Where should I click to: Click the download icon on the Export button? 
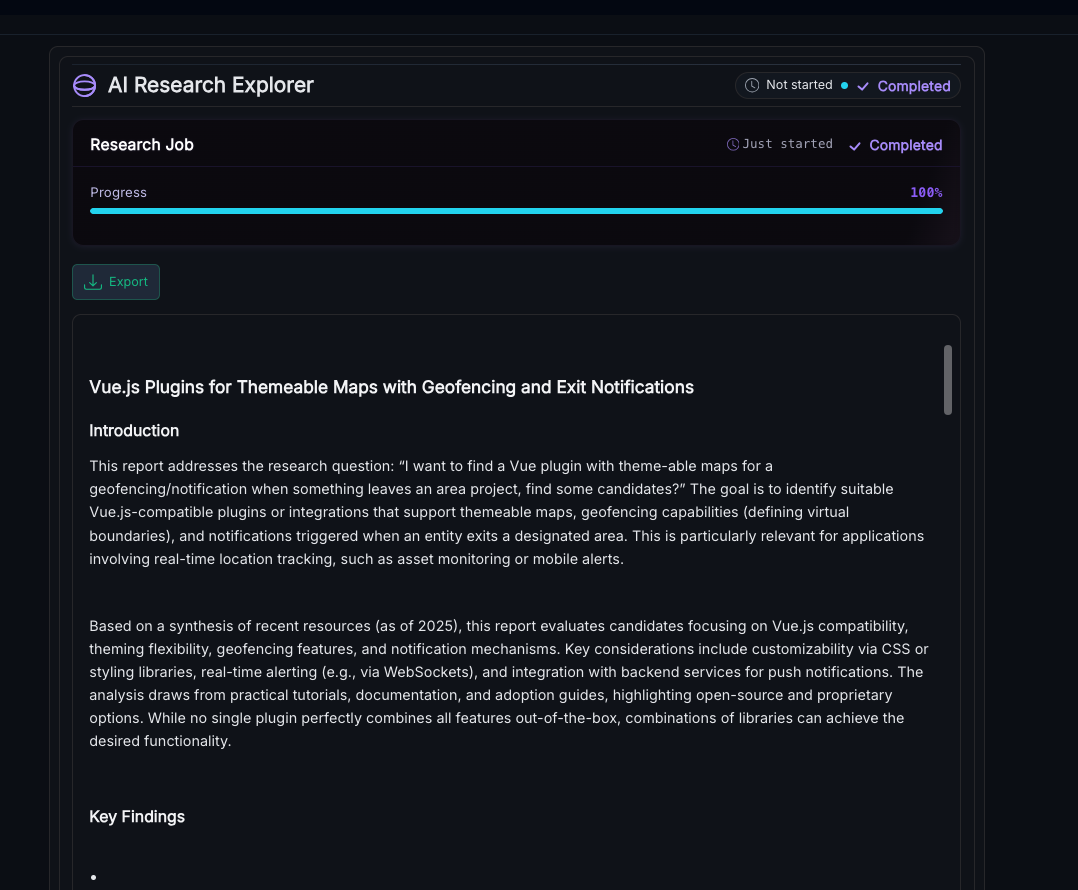click(x=93, y=282)
